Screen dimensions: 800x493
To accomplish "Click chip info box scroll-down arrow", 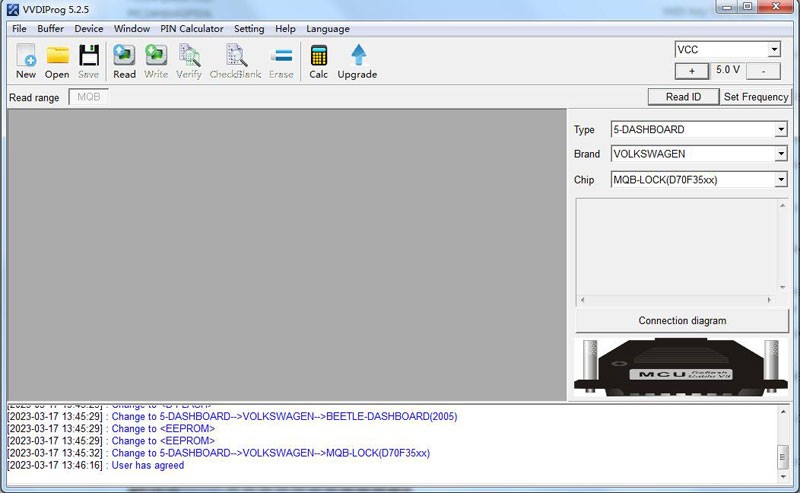I will click(782, 287).
